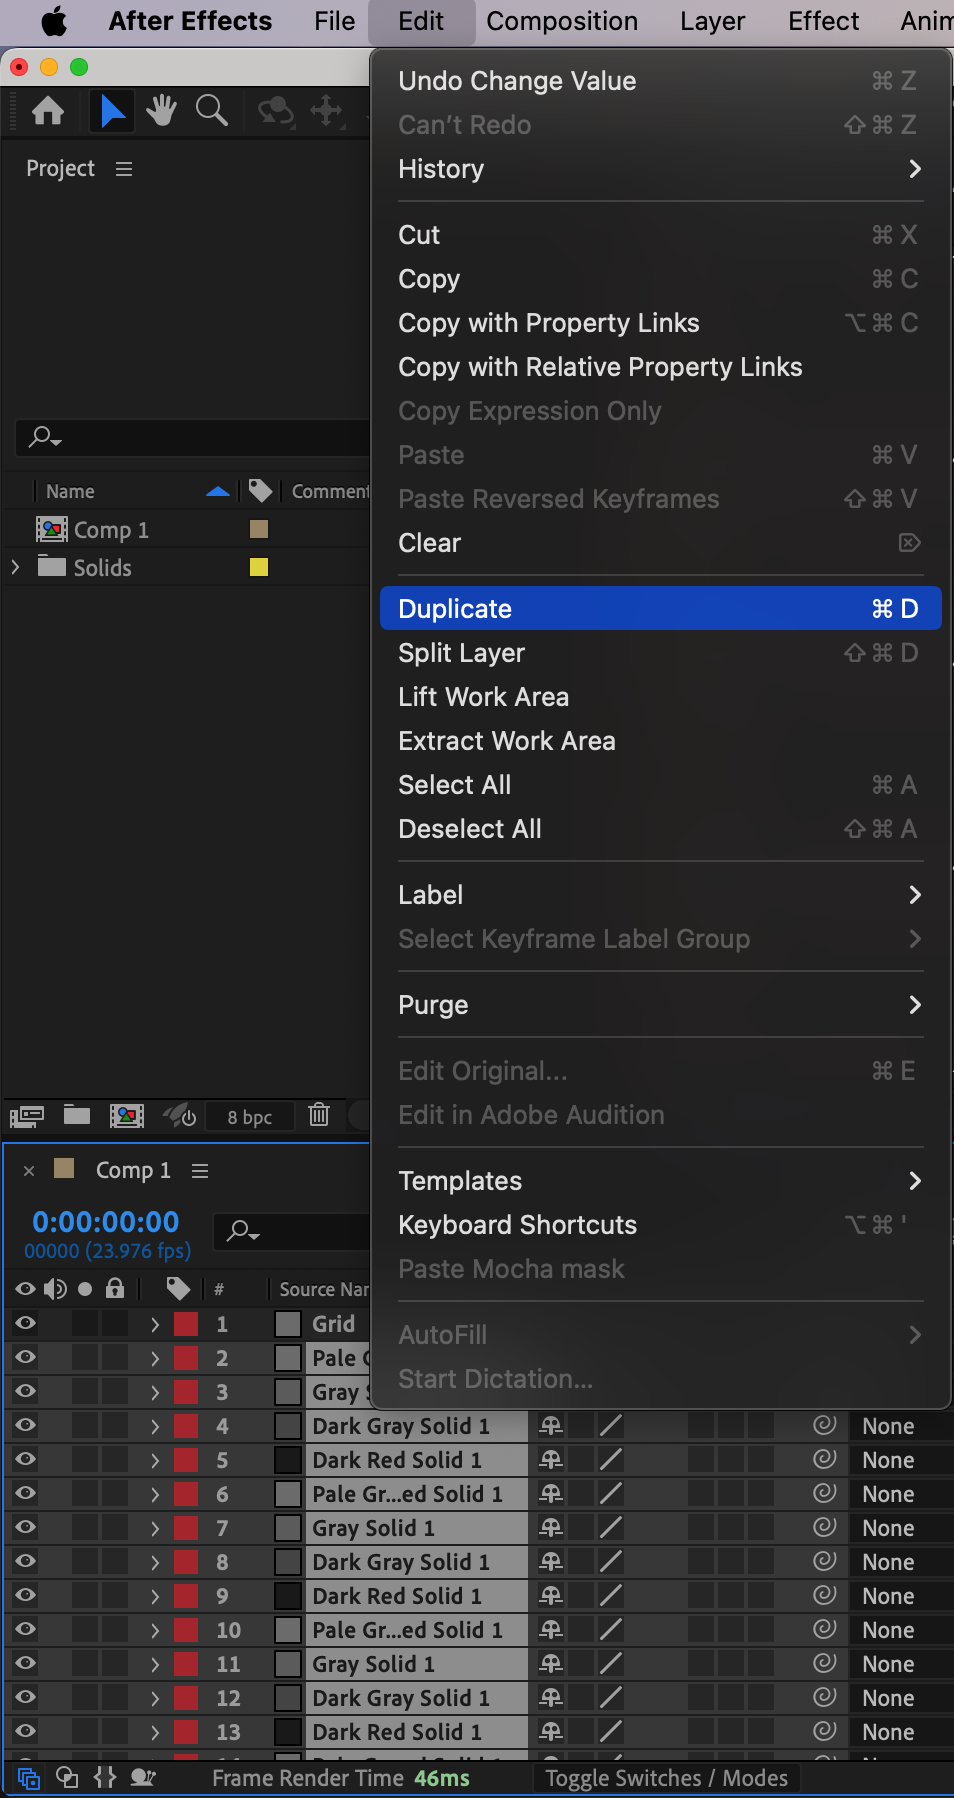Open the Purge submenu

tap(660, 1005)
